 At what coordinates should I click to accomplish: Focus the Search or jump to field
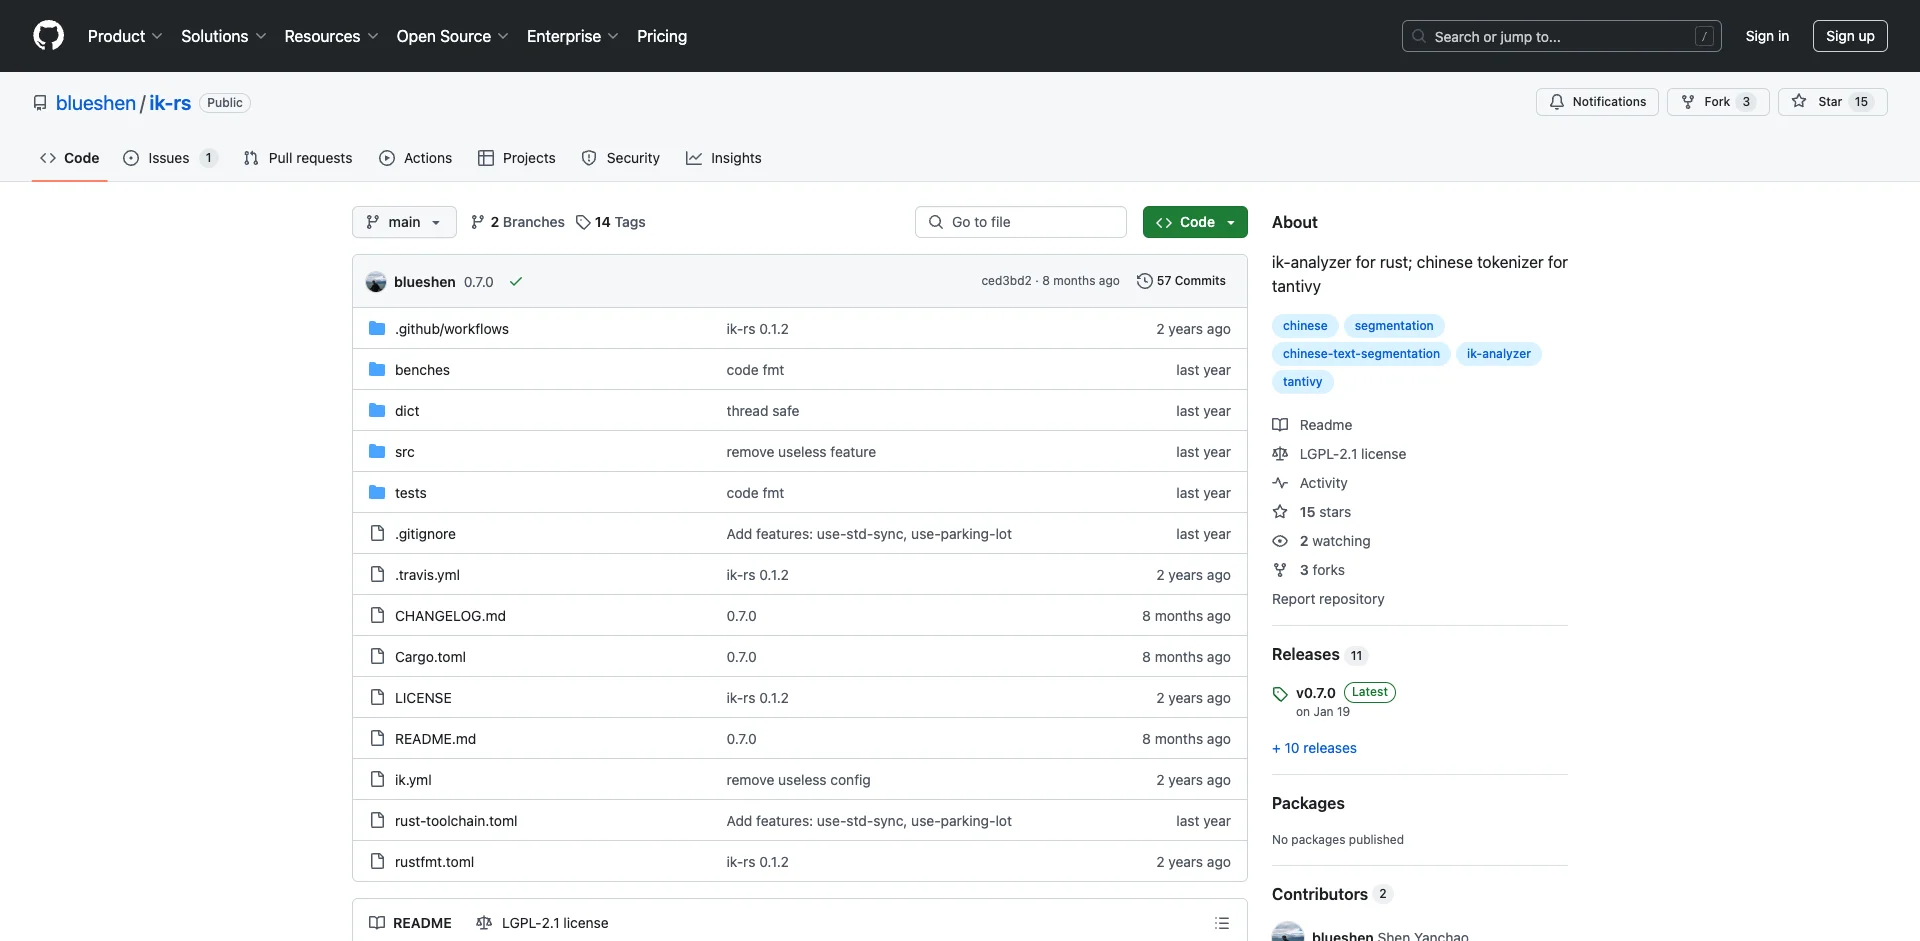(1562, 36)
